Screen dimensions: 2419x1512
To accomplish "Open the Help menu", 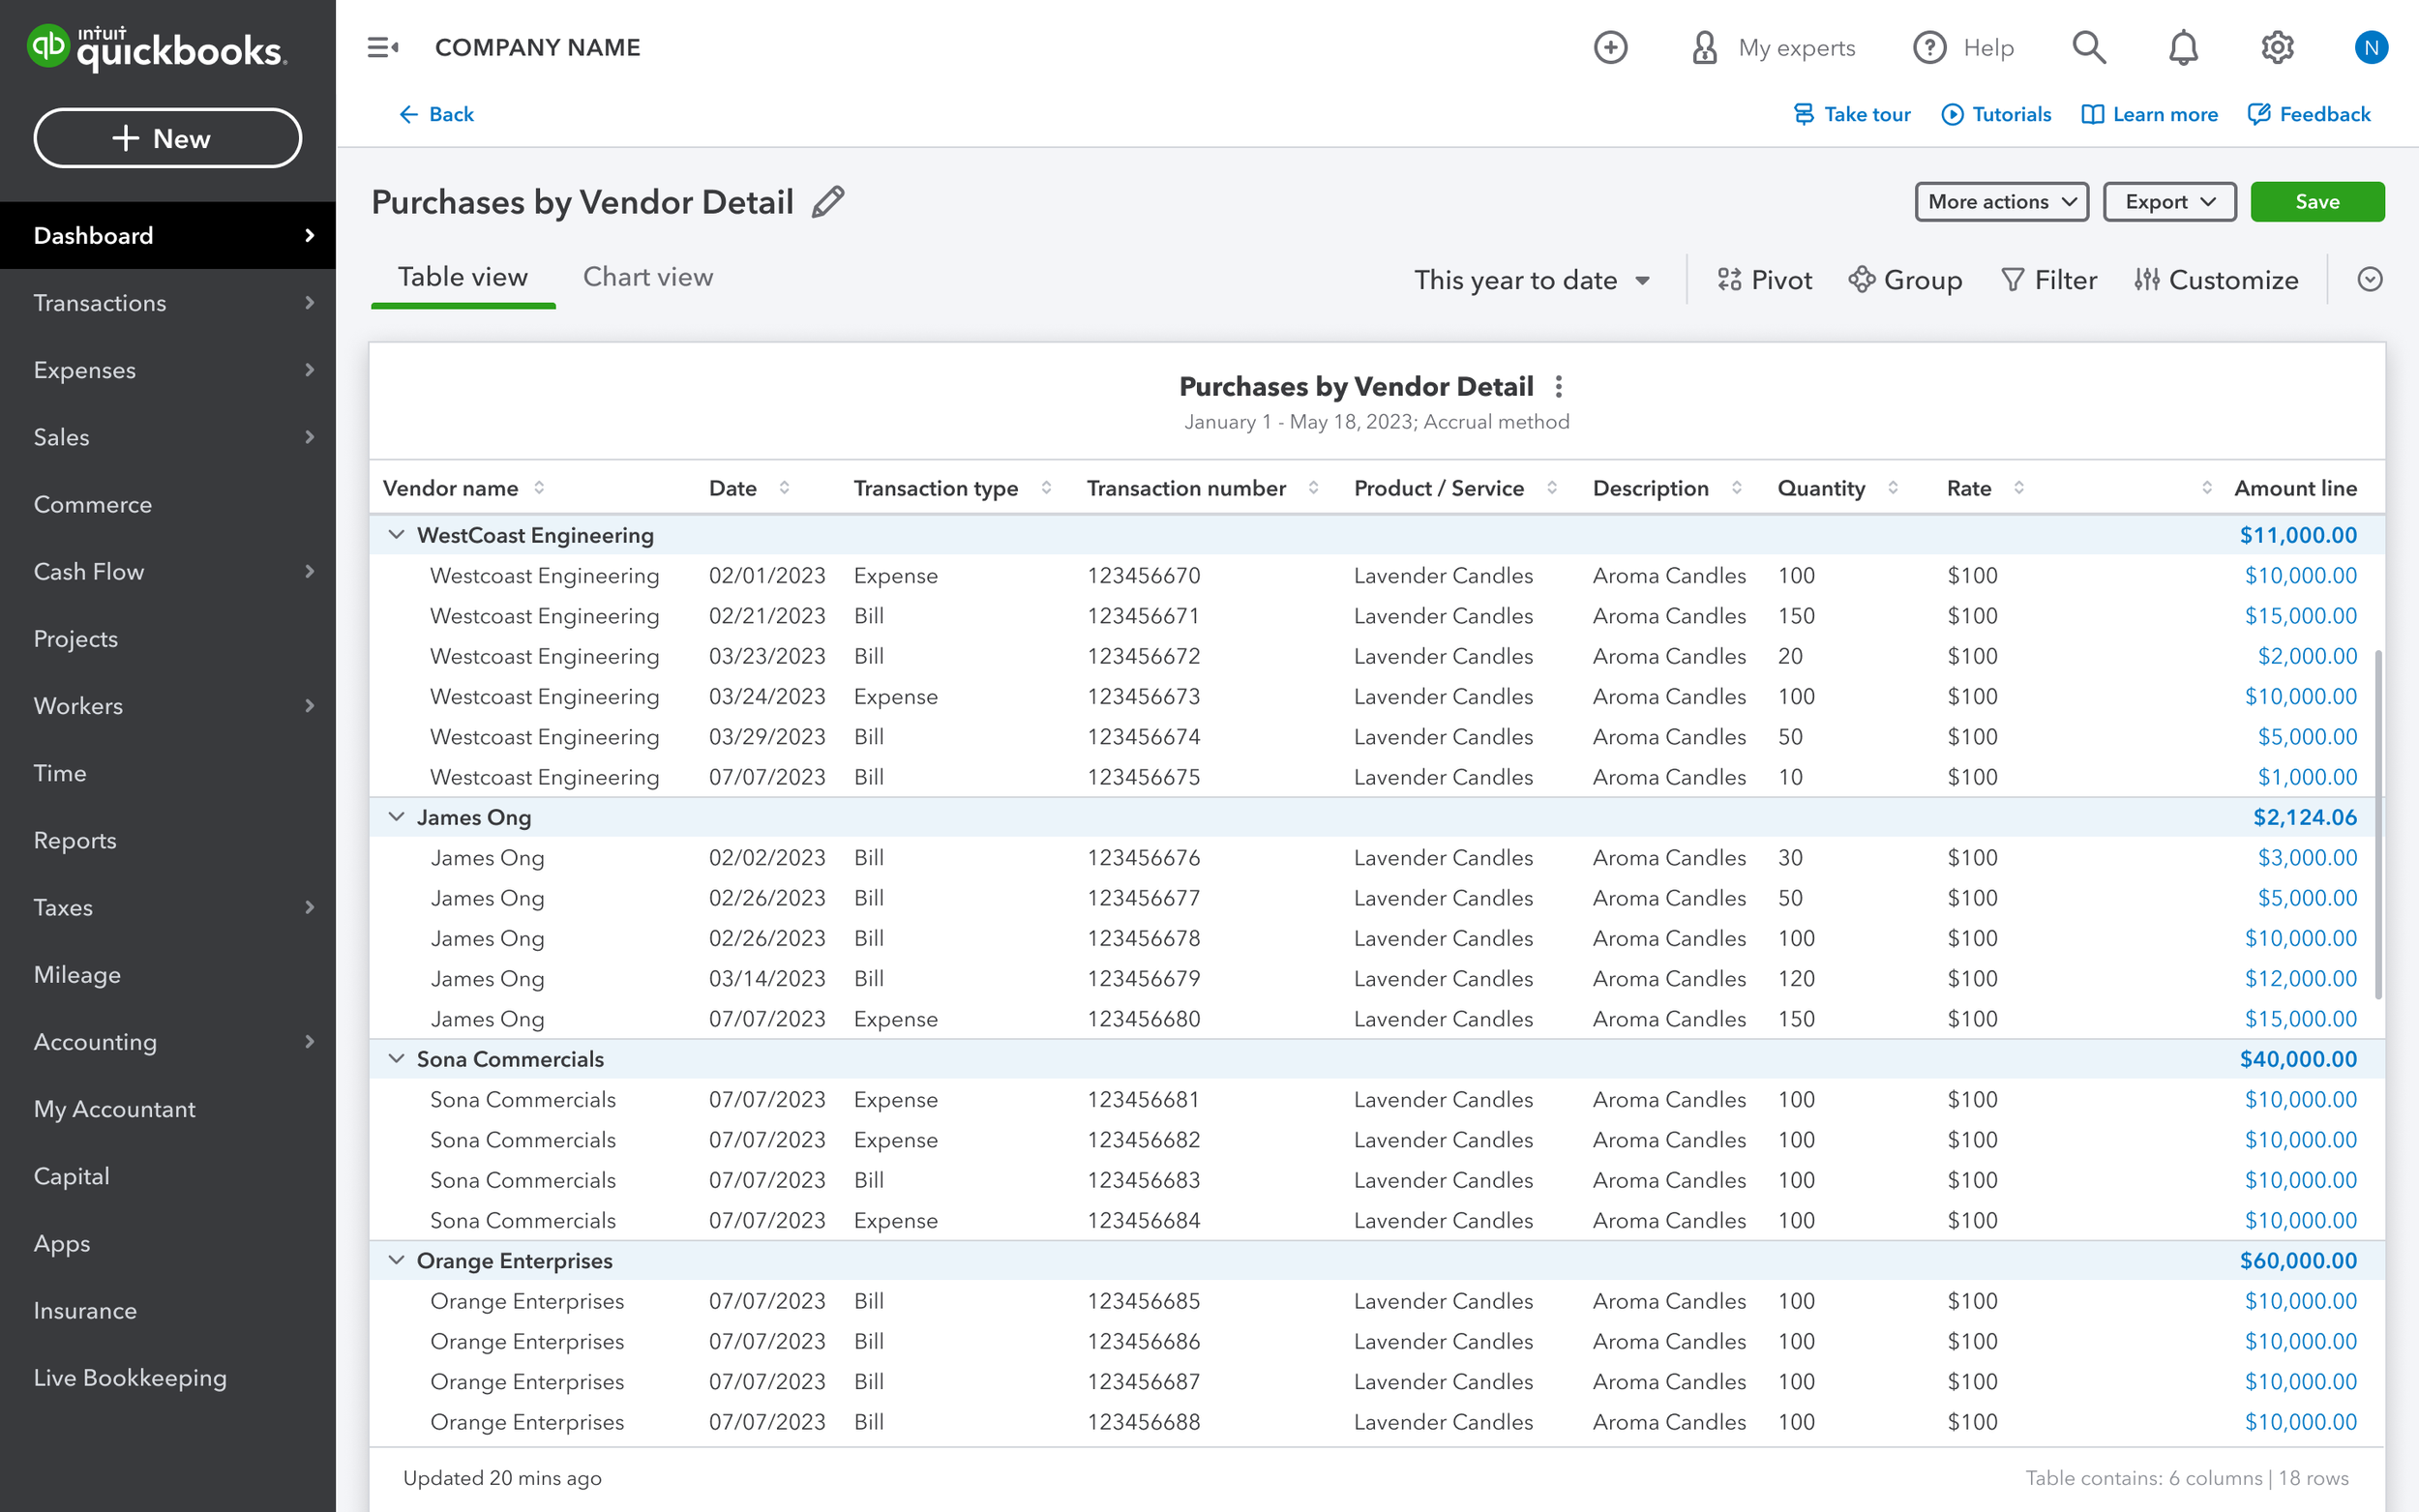I will coord(1964,47).
